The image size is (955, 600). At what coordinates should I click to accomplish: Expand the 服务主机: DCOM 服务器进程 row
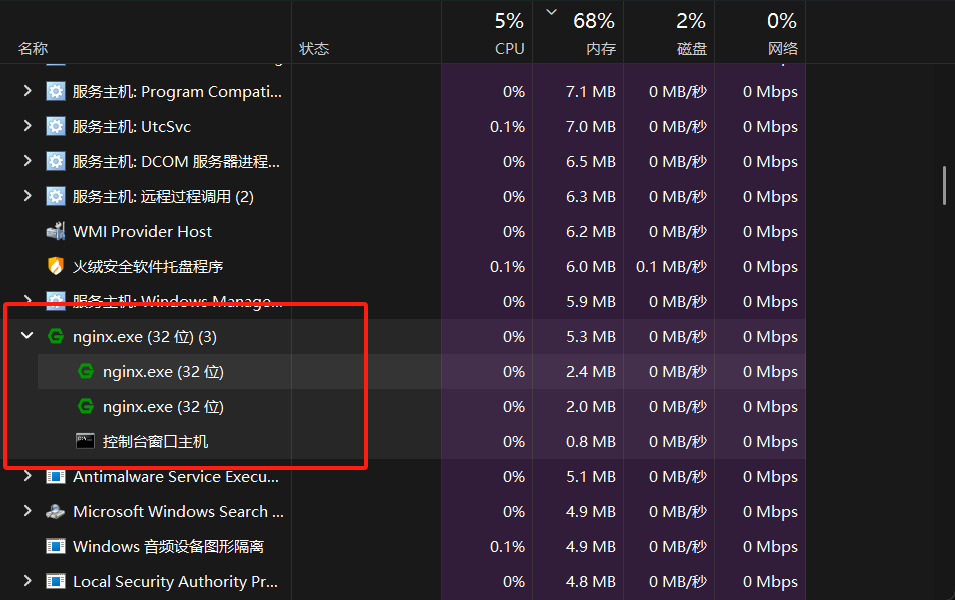(27, 161)
